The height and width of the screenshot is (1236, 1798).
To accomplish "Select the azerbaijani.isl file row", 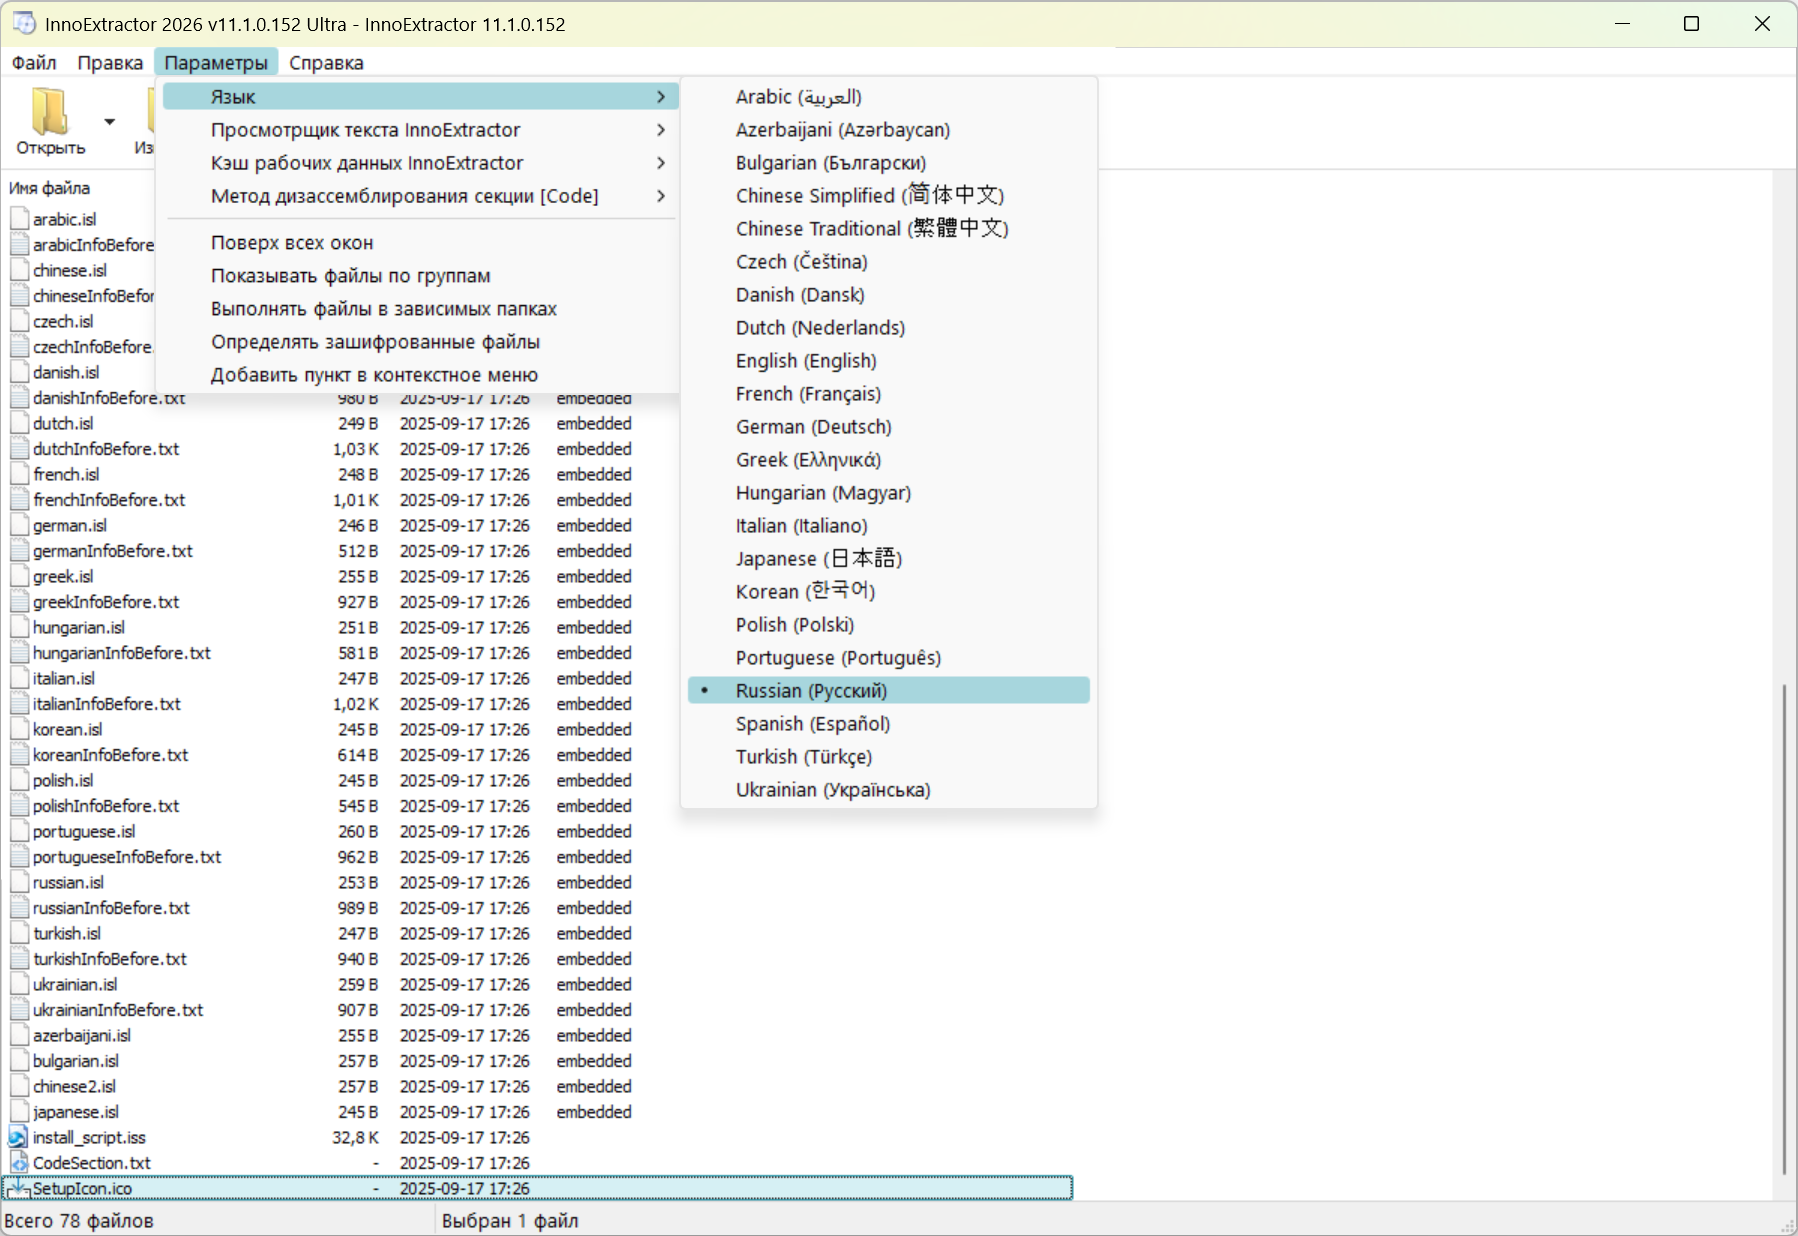I will 537,1036.
